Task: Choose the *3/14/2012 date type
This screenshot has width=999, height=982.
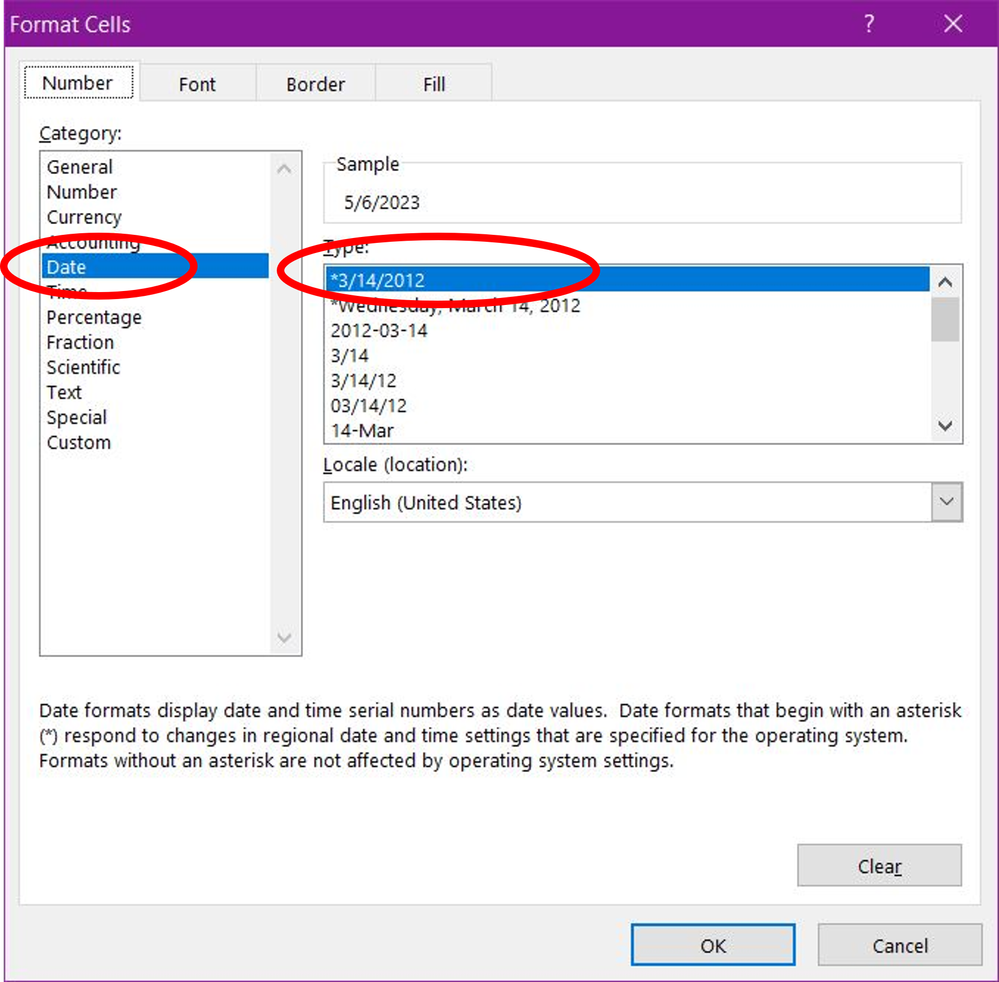Action: pos(628,280)
